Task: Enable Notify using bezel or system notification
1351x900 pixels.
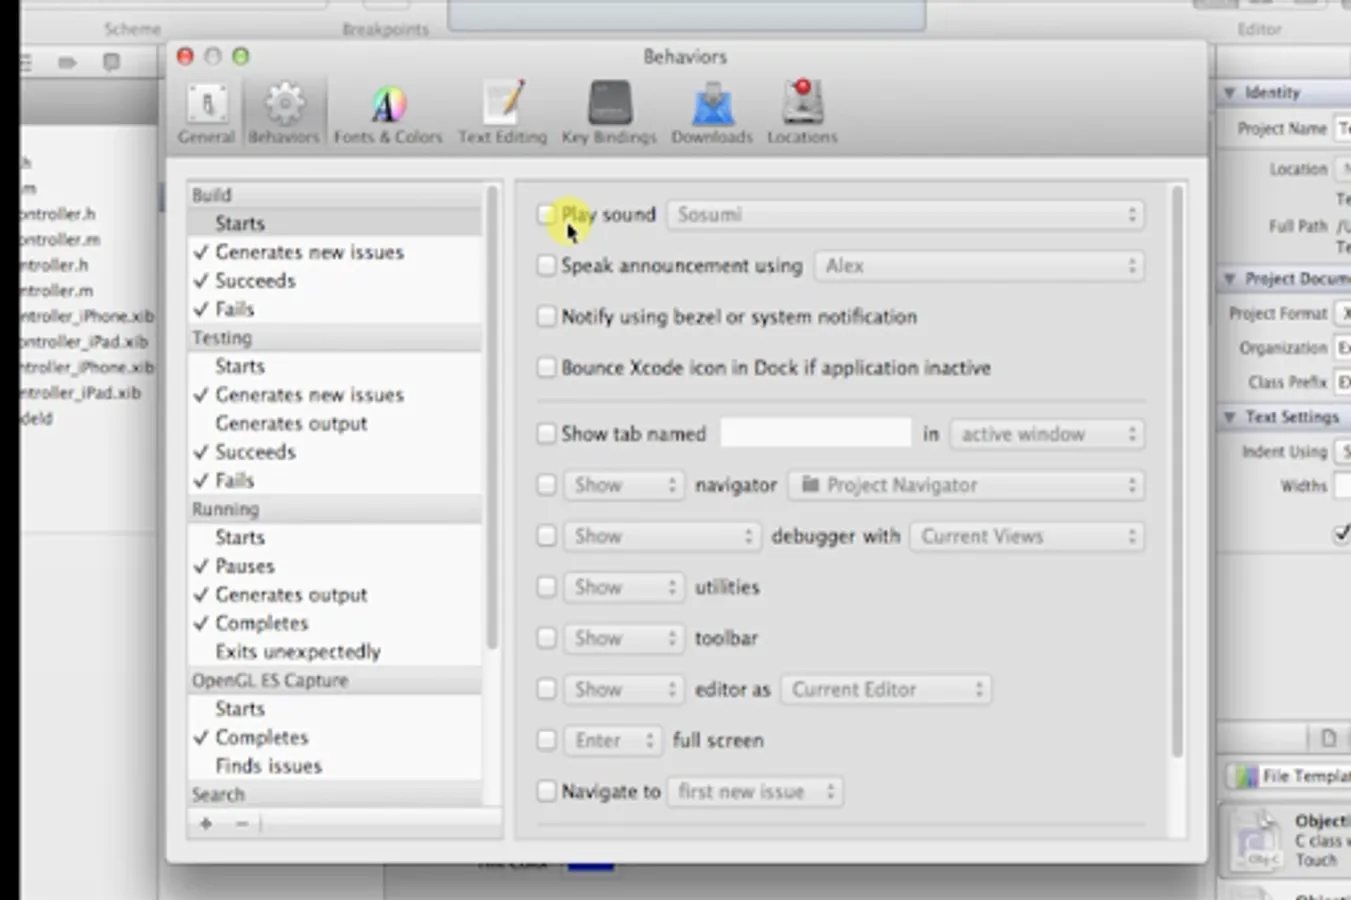Action: (546, 316)
